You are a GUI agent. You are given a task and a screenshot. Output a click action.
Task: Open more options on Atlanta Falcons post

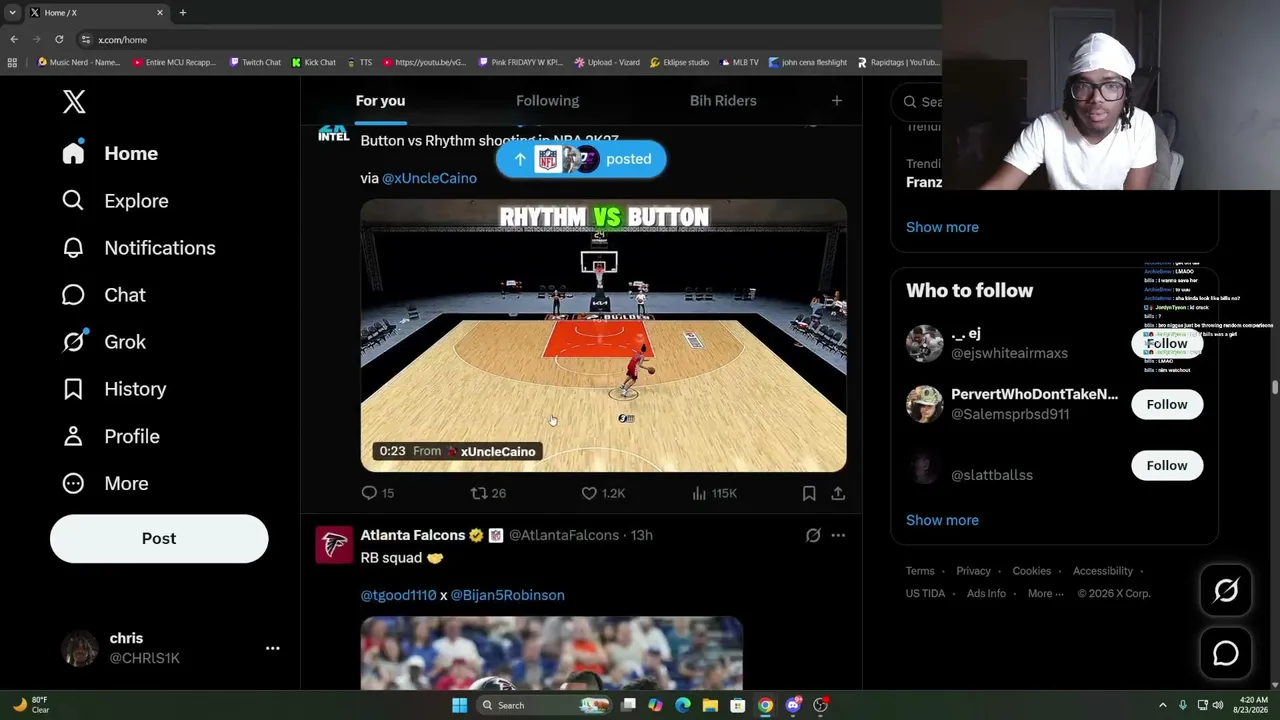point(838,535)
